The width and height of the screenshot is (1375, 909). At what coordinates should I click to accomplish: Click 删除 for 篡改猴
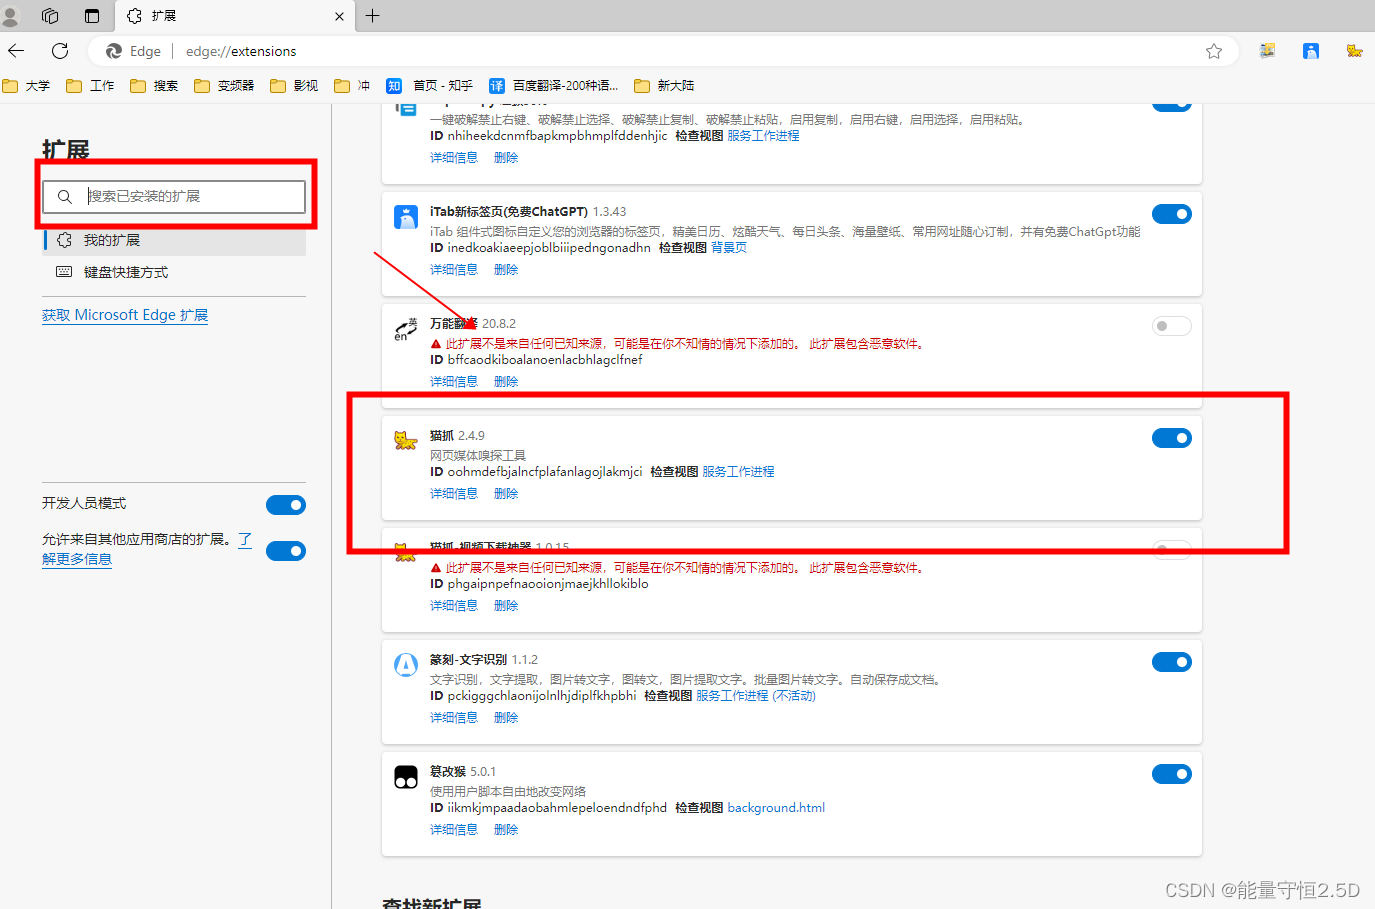(x=506, y=830)
